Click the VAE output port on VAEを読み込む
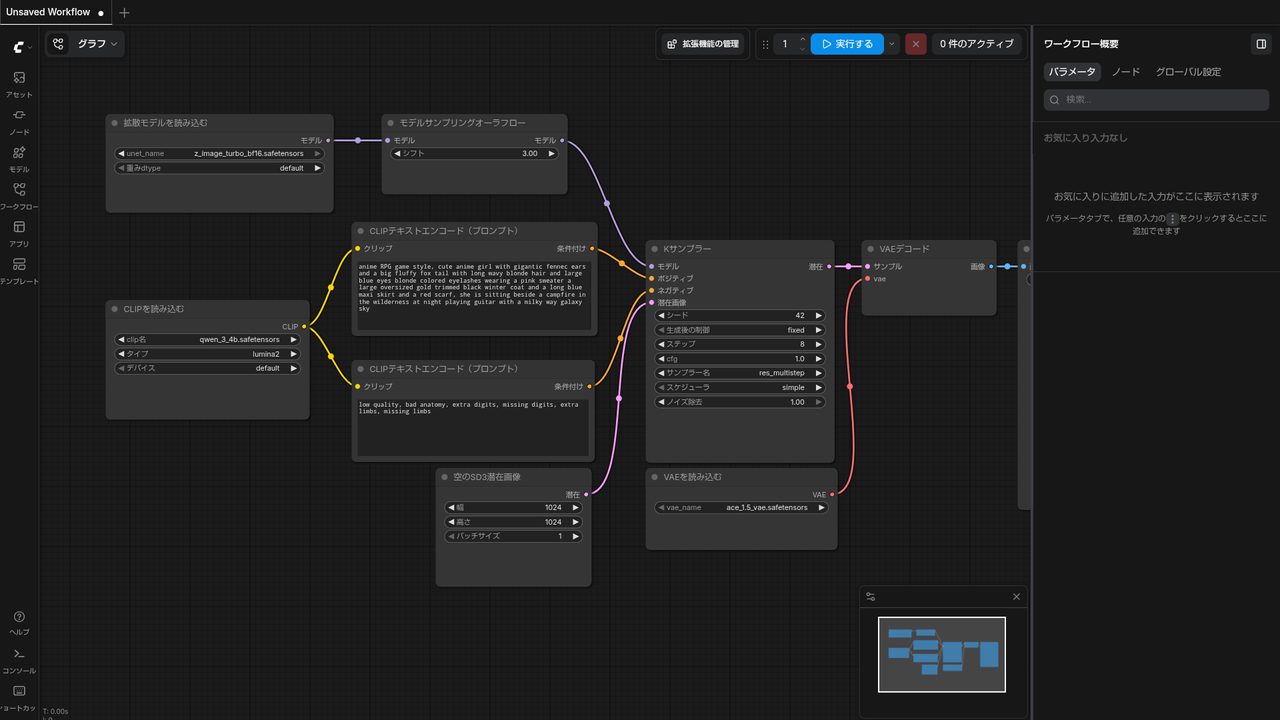The image size is (1280, 720). (x=832, y=494)
